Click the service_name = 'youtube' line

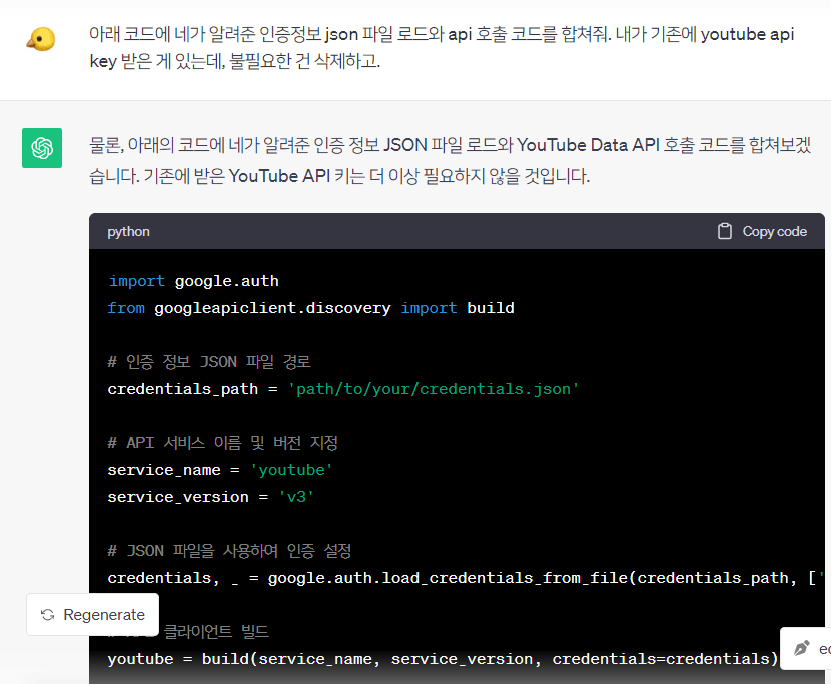click(220, 470)
